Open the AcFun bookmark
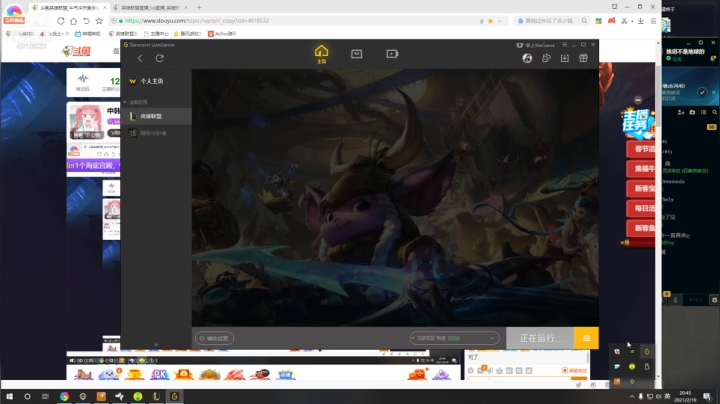Viewport: 720px width, 404px height. coord(222,34)
